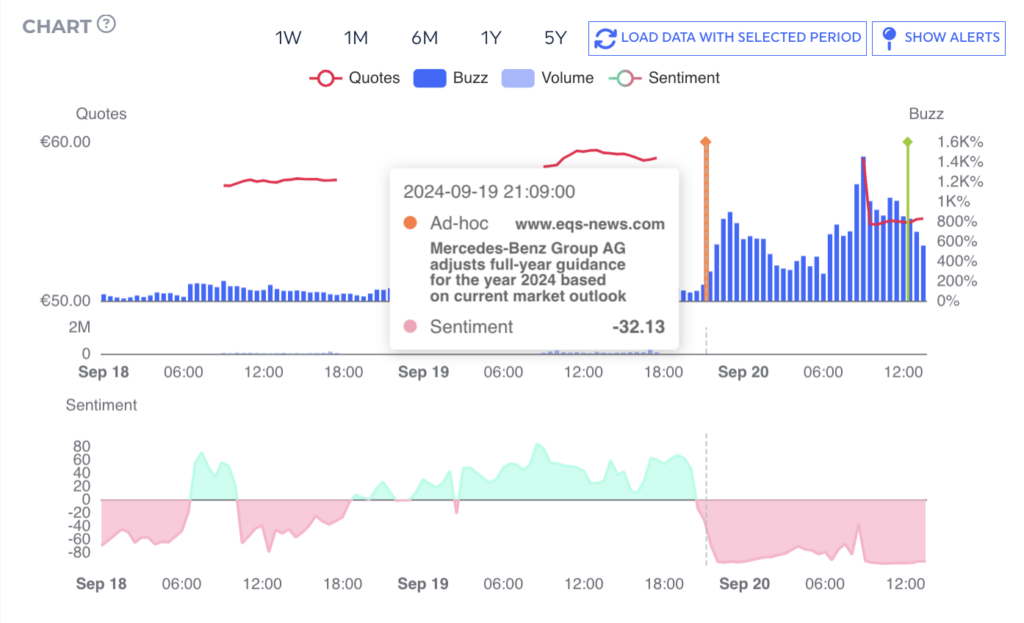Viewport: 1024px width, 623px height.
Task: Hide the Sentiment series via legend
Action: tap(665, 78)
